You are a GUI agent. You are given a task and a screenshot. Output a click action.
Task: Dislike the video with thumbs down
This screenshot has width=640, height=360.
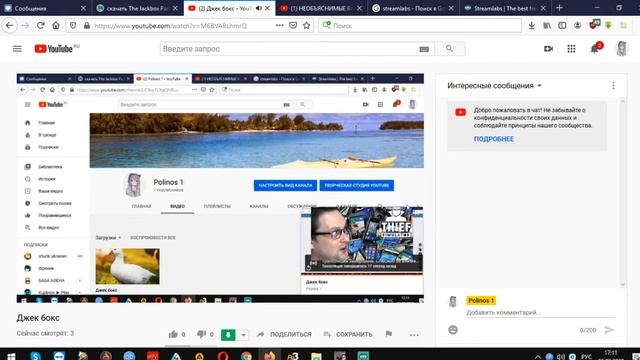(x=201, y=334)
